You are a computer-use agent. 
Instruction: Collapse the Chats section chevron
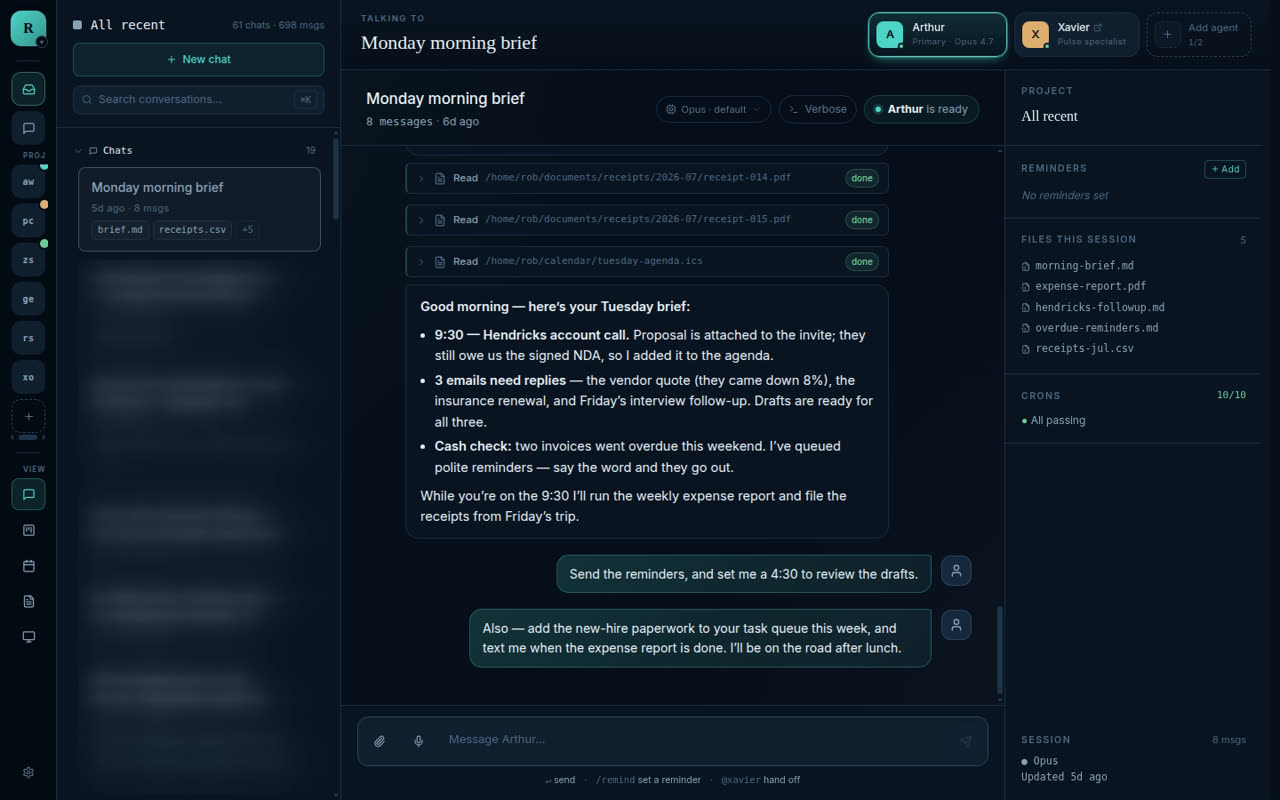pos(78,151)
